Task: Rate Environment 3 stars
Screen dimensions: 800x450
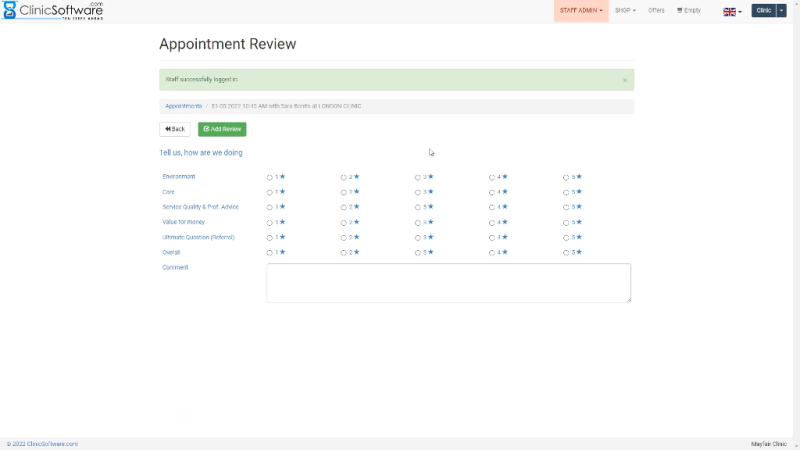Action: (x=418, y=178)
